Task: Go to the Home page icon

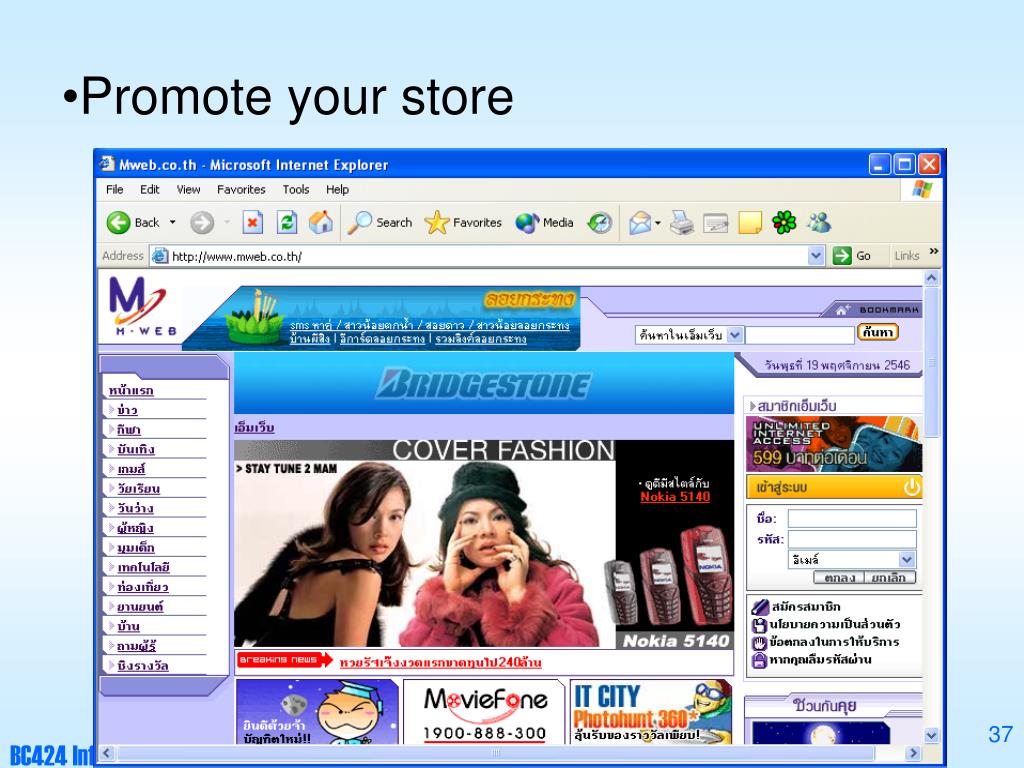Action: click(x=321, y=223)
